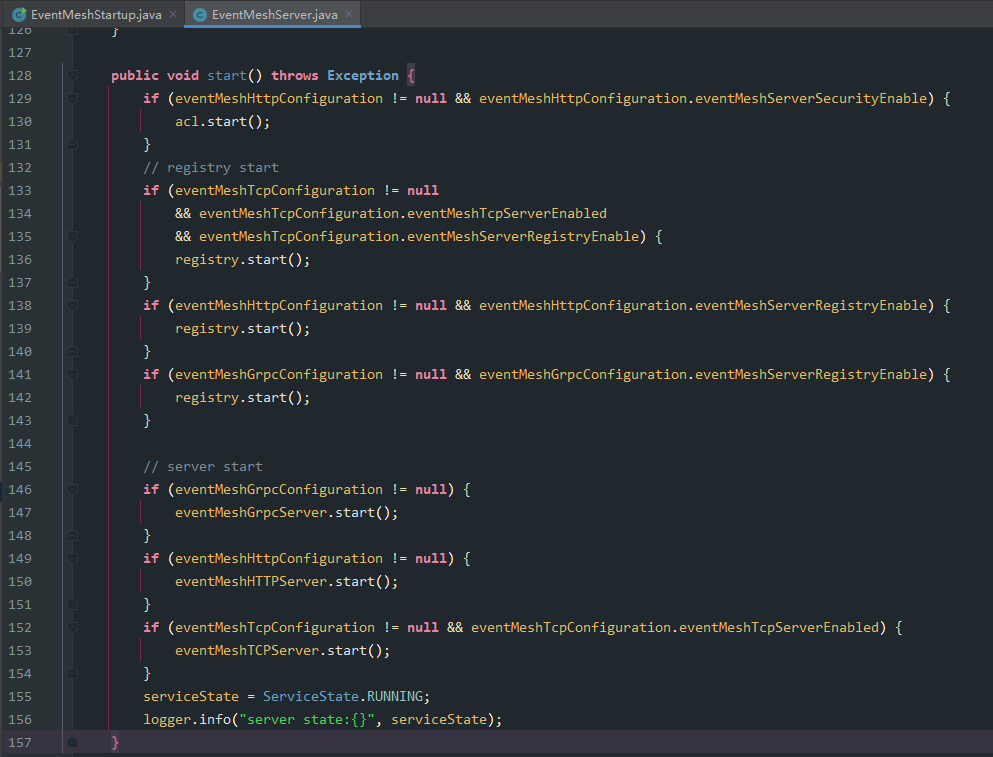Viewport: 993px width, 757px height.
Task: Click 'eventMeshHTTPServer.start();' call
Action: 286,582
